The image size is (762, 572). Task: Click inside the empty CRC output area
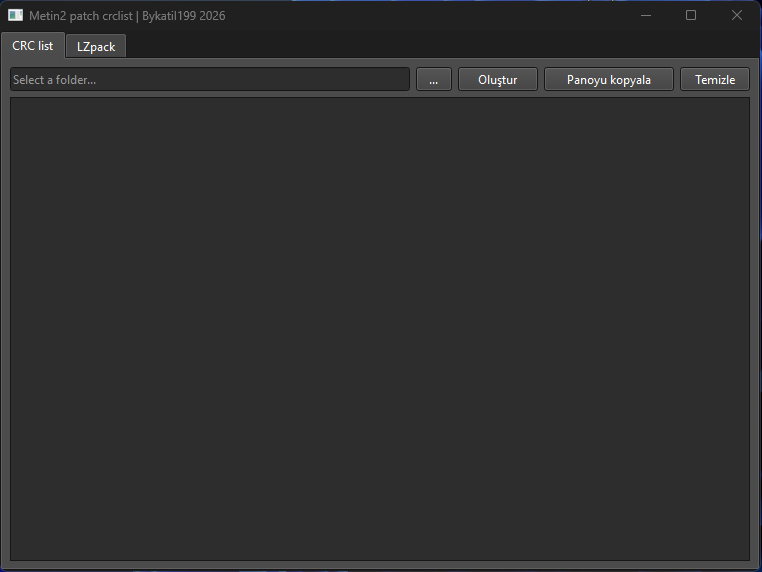point(380,328)
